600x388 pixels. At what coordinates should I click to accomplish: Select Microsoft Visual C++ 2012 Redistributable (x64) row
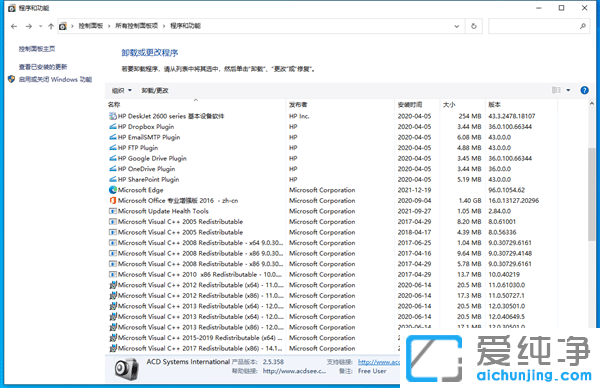[x=331, y=285]
